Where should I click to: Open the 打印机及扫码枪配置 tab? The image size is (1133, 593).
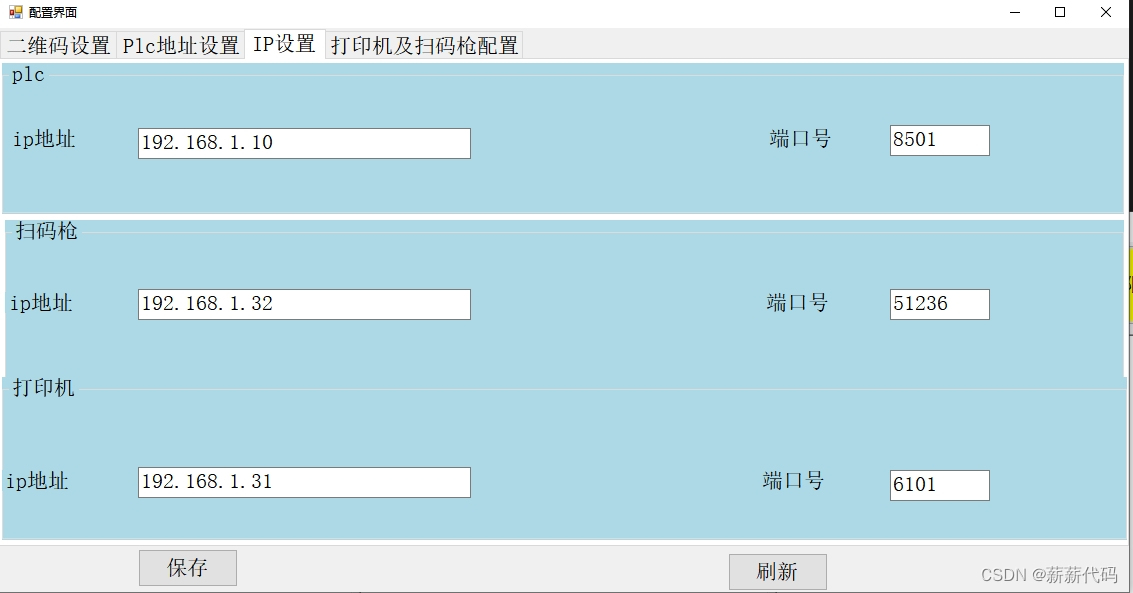click(423, 44)
